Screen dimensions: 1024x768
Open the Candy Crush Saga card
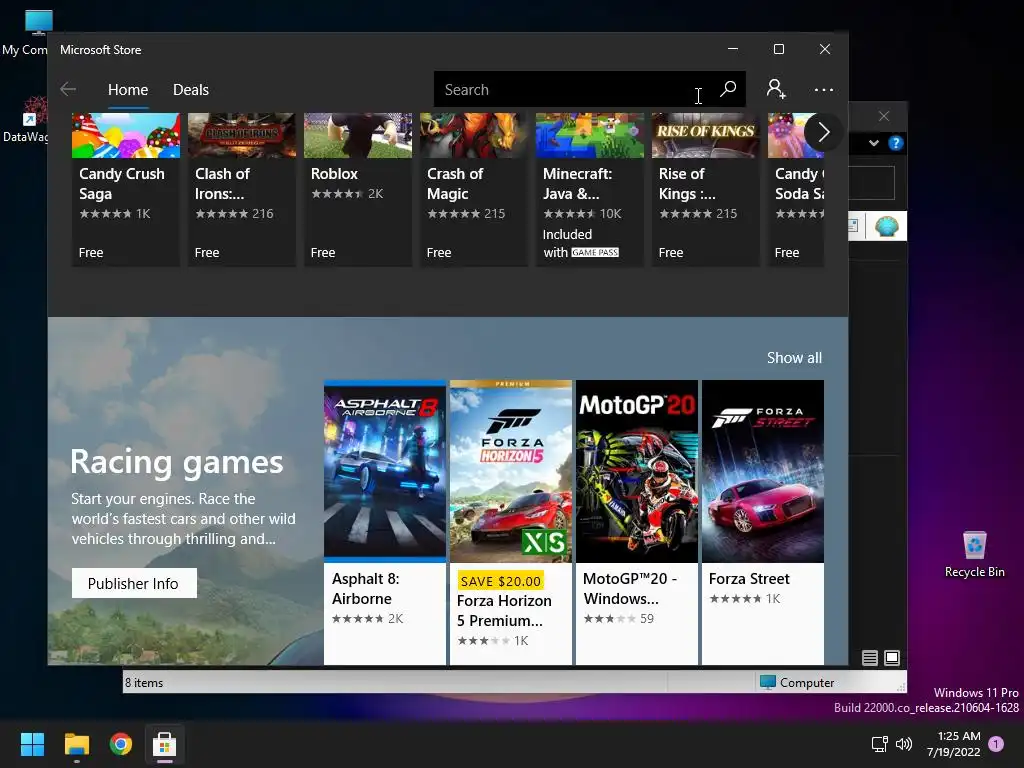(125, 189)
